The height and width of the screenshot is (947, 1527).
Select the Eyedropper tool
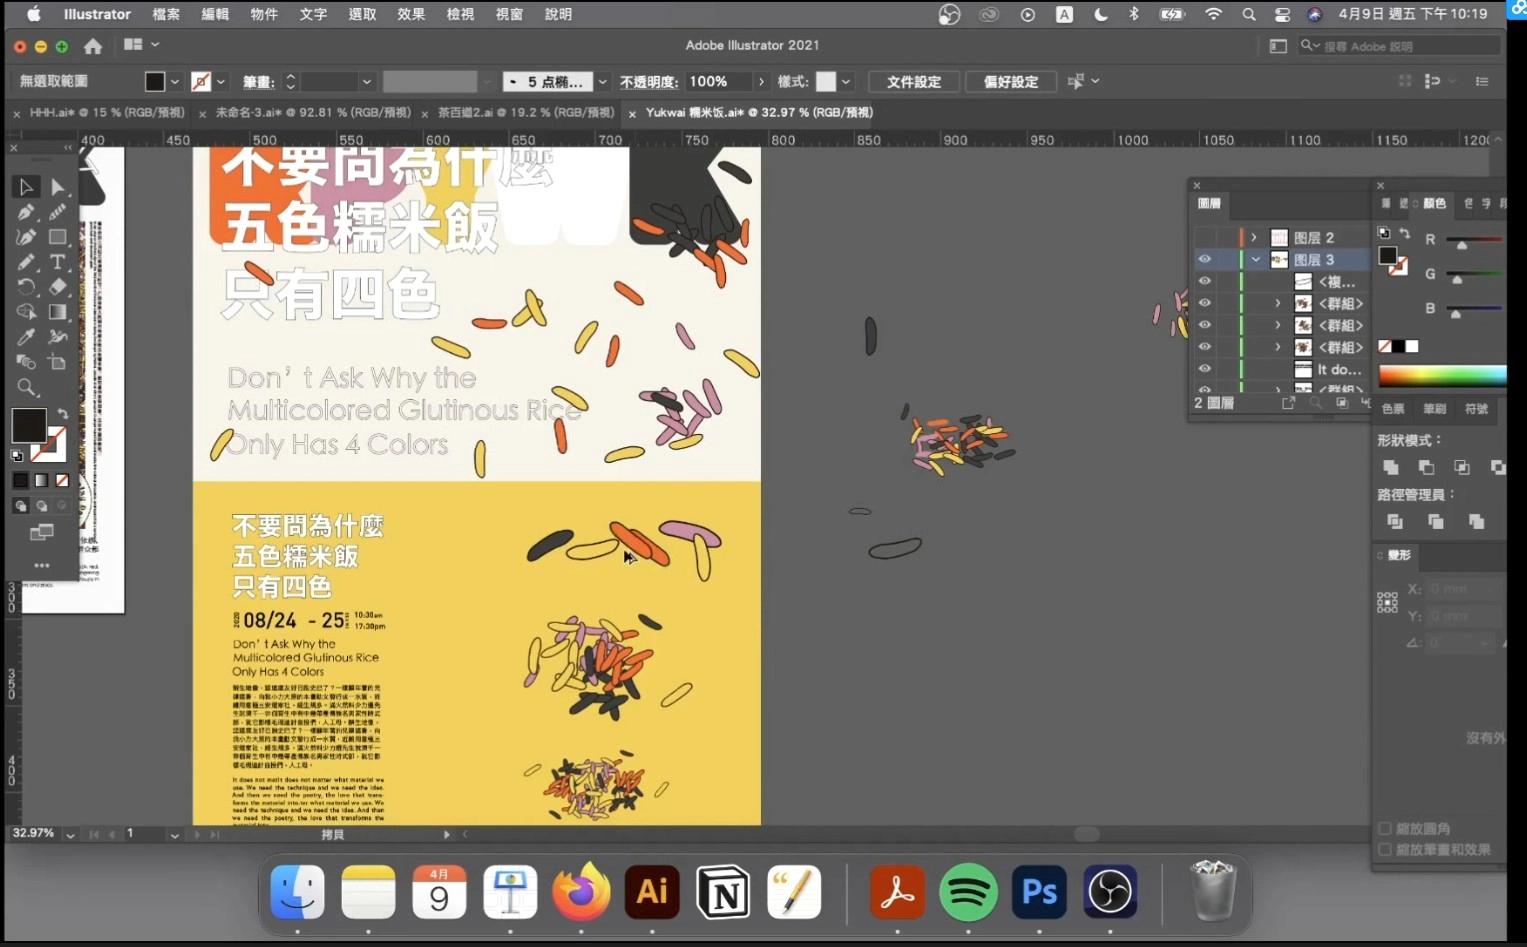(x=25, y=337)
